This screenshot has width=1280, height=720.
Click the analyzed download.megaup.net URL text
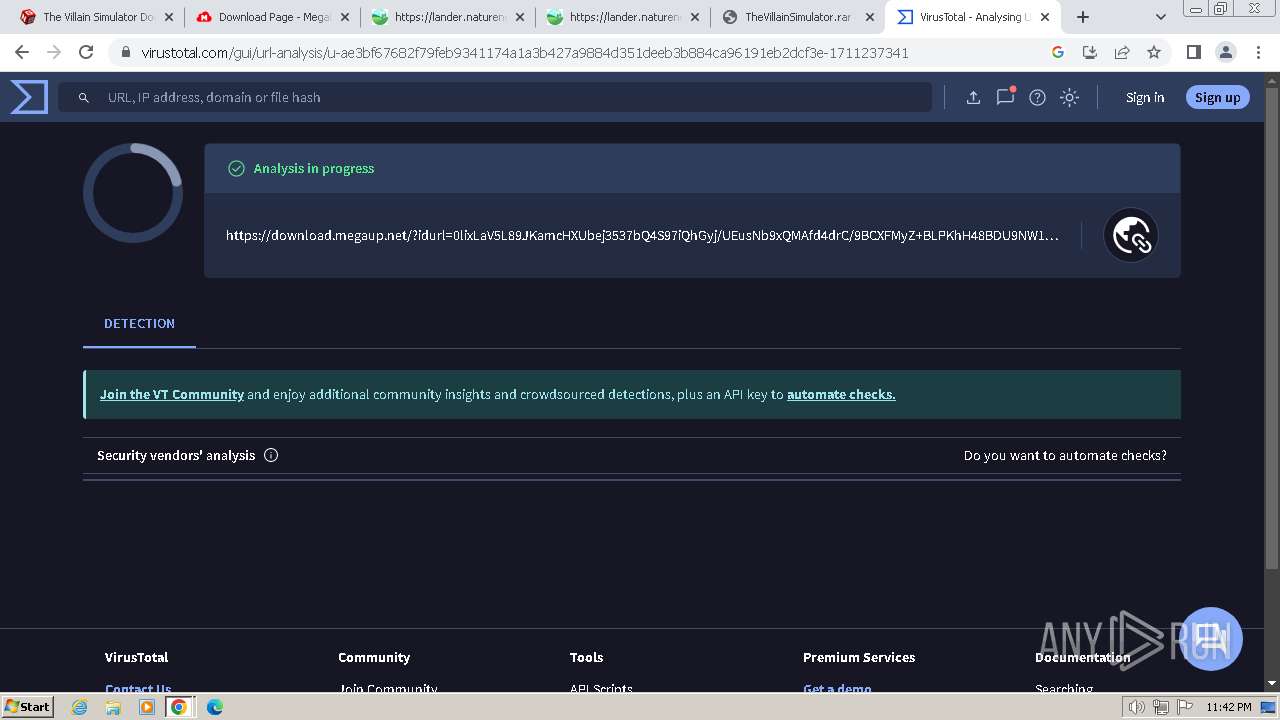(x=642, y=235)
